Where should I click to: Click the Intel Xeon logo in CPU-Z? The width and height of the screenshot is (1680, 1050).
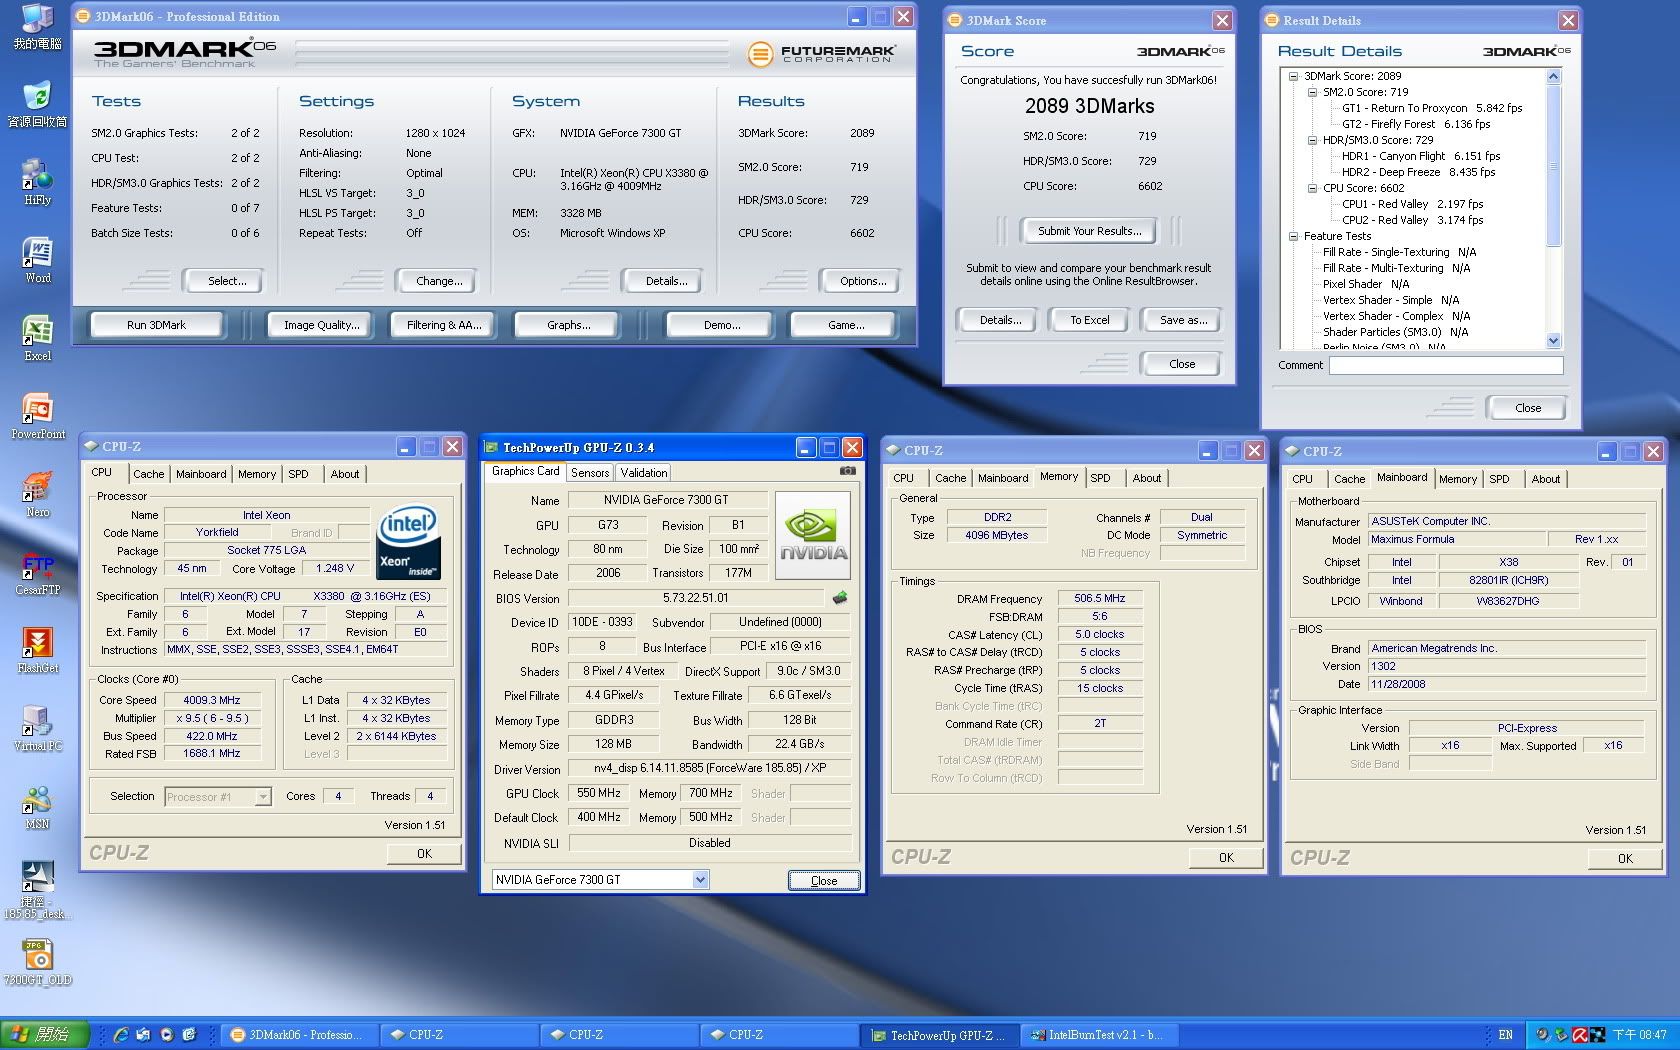pos(409,543)
